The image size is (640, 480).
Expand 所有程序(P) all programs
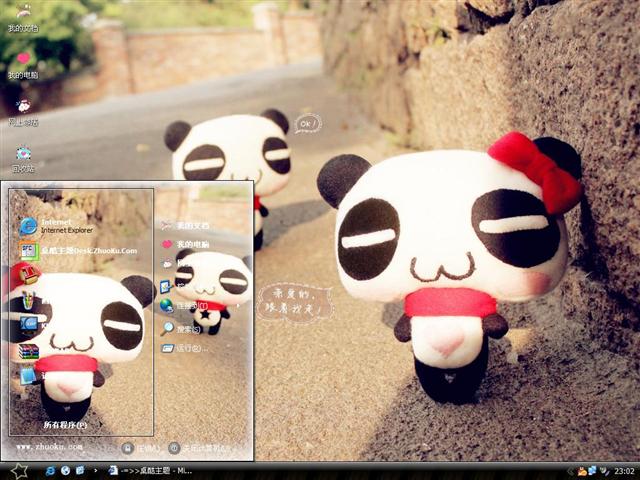[x=65, y=425]
